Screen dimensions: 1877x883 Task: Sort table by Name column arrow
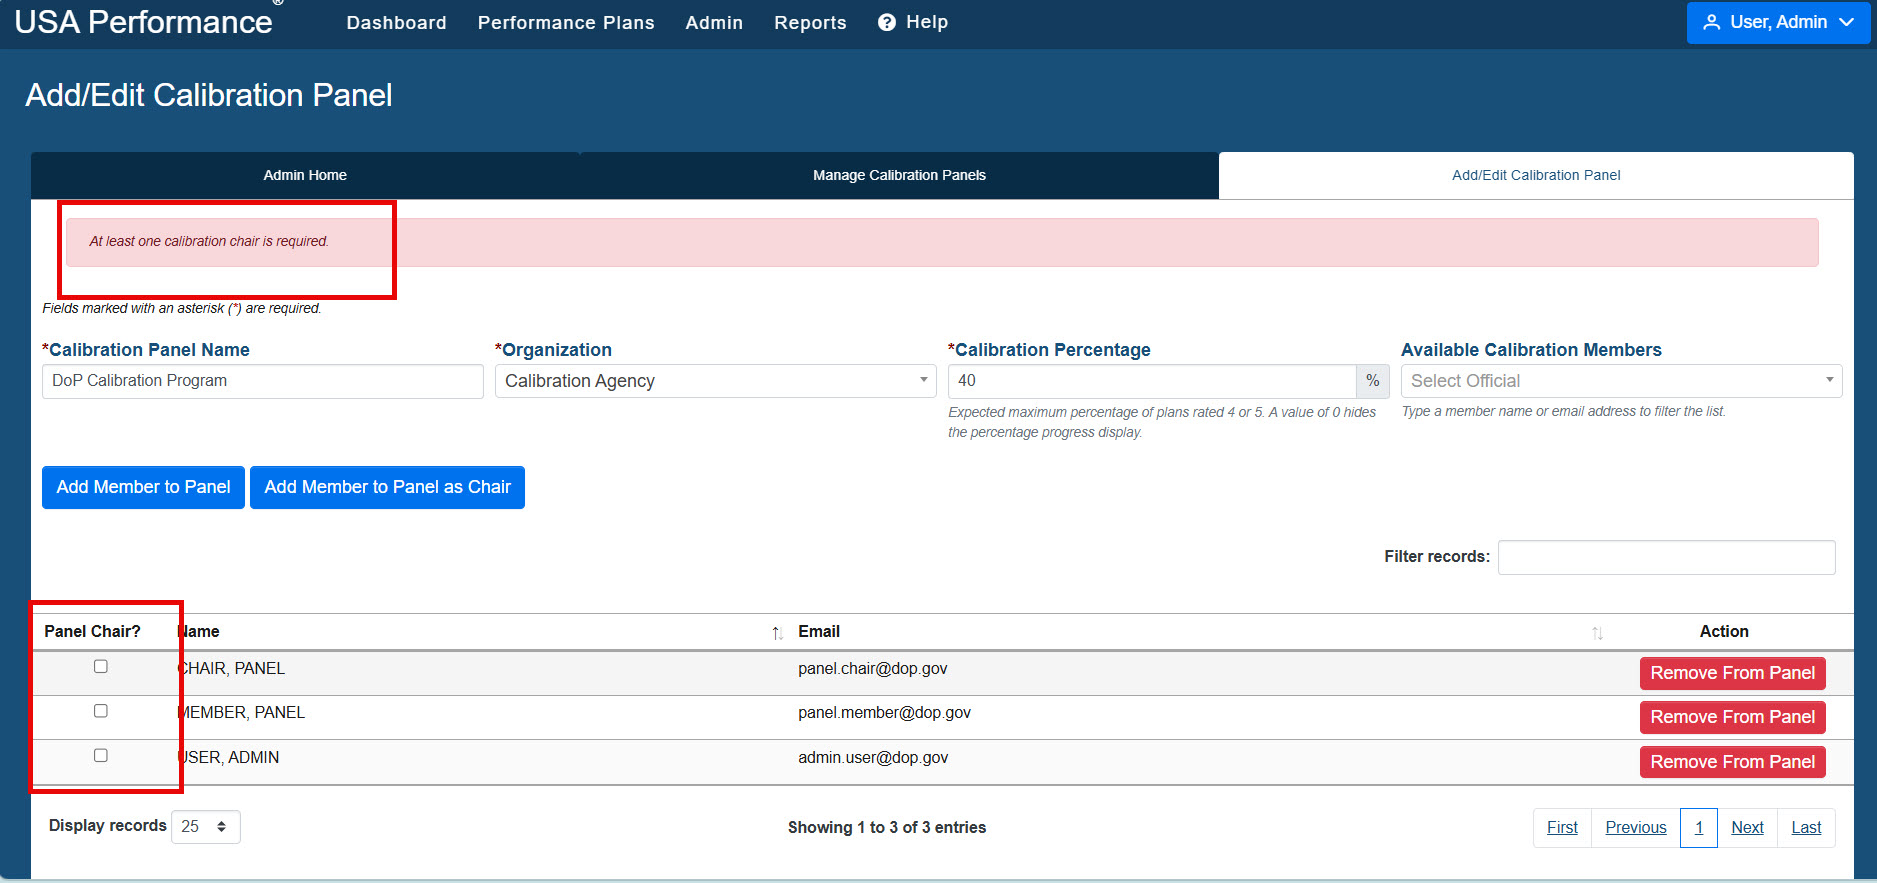click(777, 632)
